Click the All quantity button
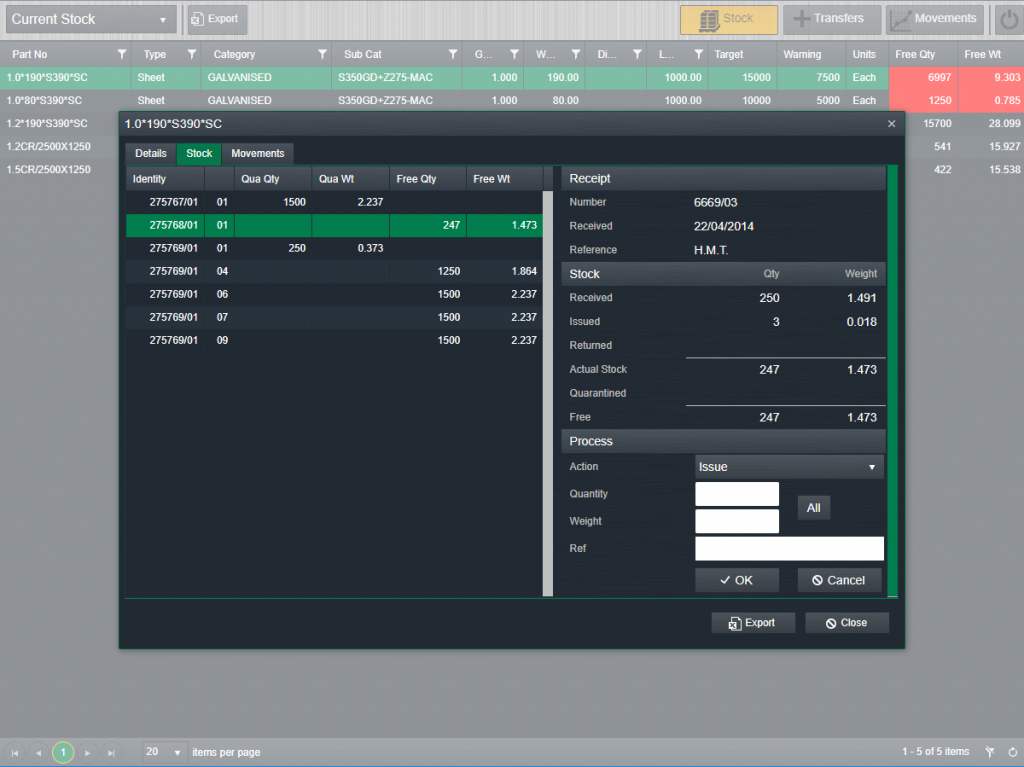Screen dimensions: 1024x767 click(813, 508)
